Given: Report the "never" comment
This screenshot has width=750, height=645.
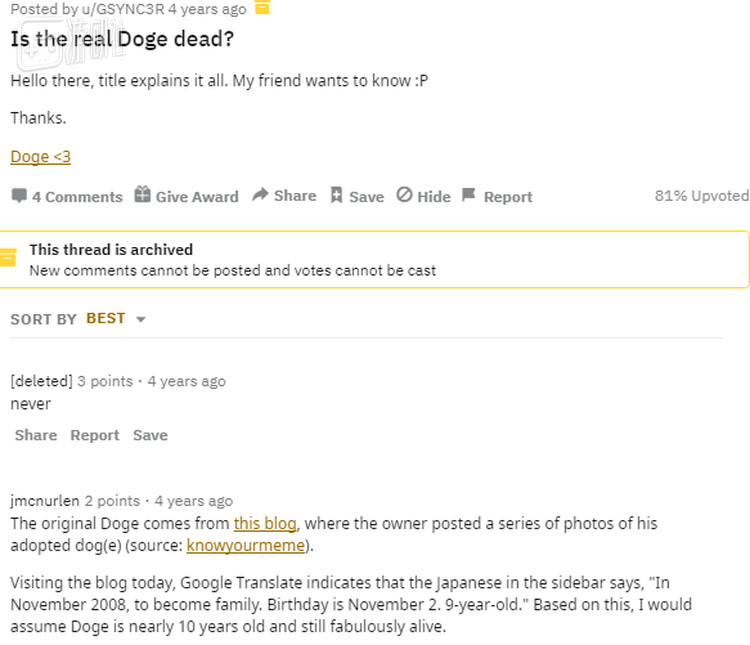Looking at the screenshot, I should pyautogui.click(x=94, y=435).
